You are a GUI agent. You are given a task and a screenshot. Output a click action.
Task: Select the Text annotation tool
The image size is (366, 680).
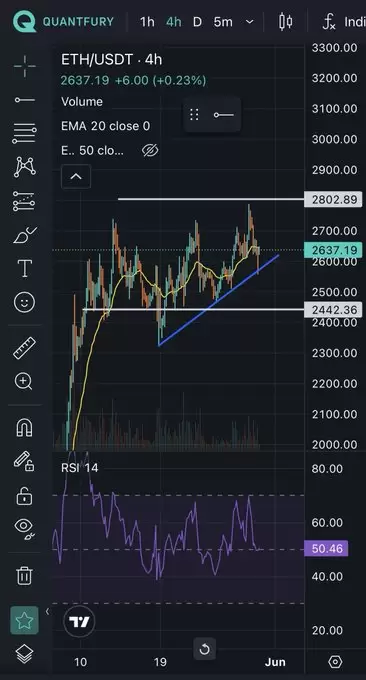coord(25,269)
